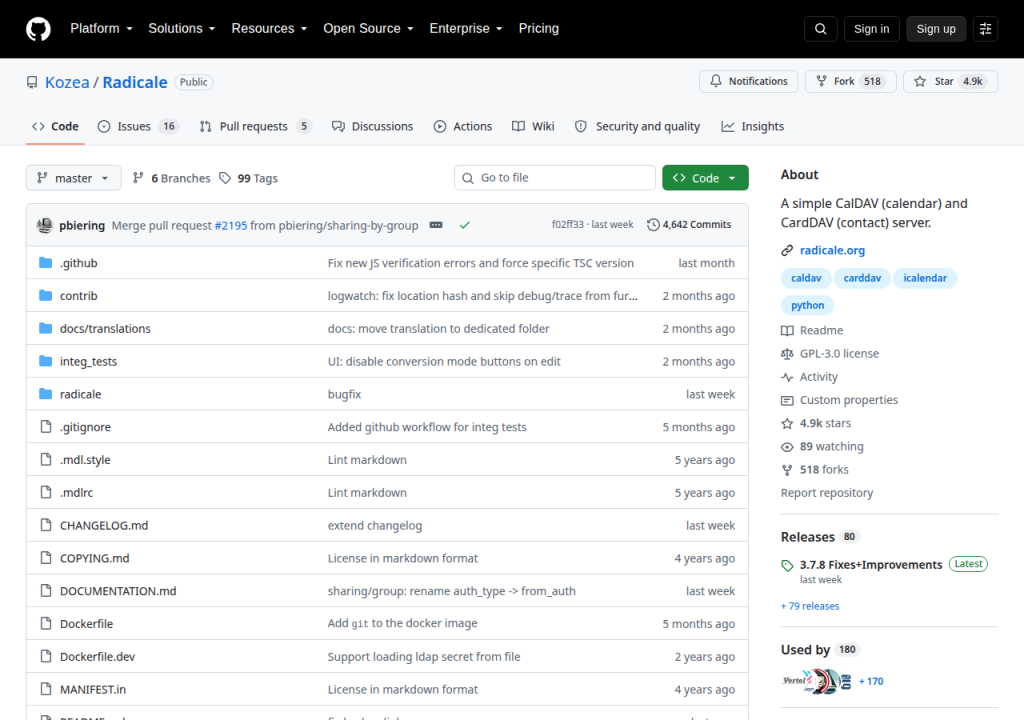
Task: Click the caldav topic tag
Action: (x=806, y=278)
